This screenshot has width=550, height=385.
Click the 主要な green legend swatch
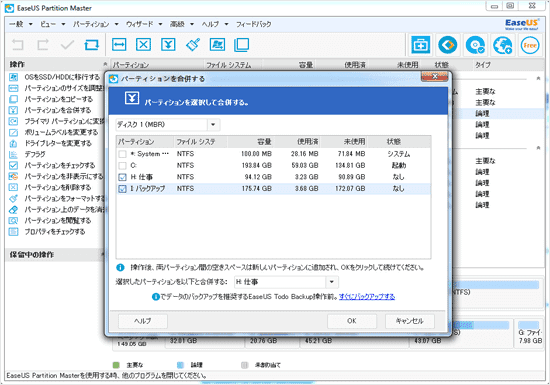116,365
